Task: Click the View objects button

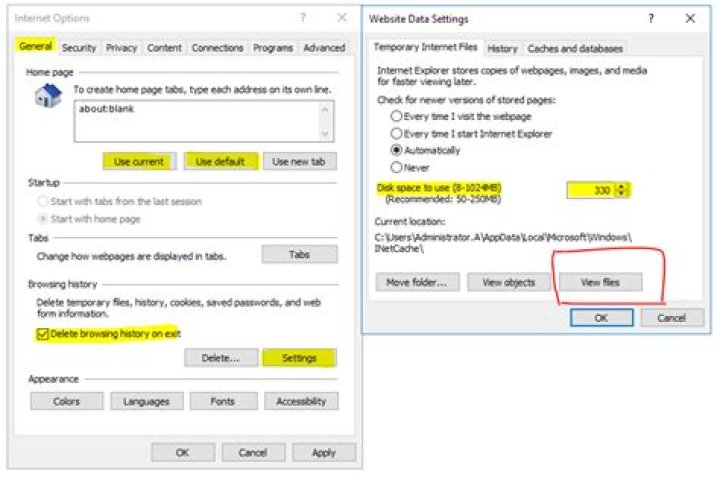Action: point(509,282)
